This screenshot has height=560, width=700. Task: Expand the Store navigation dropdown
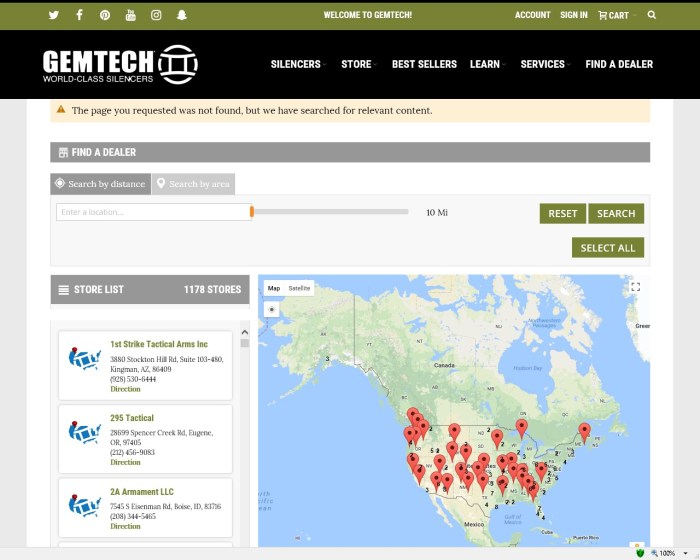tap(358, 64)
